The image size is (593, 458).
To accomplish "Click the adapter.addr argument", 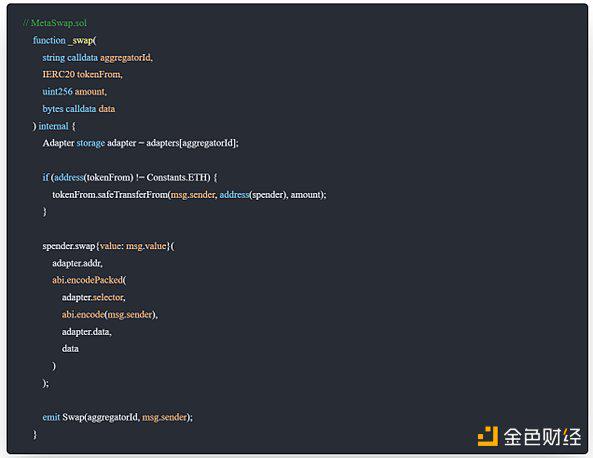I will [77, 263].
